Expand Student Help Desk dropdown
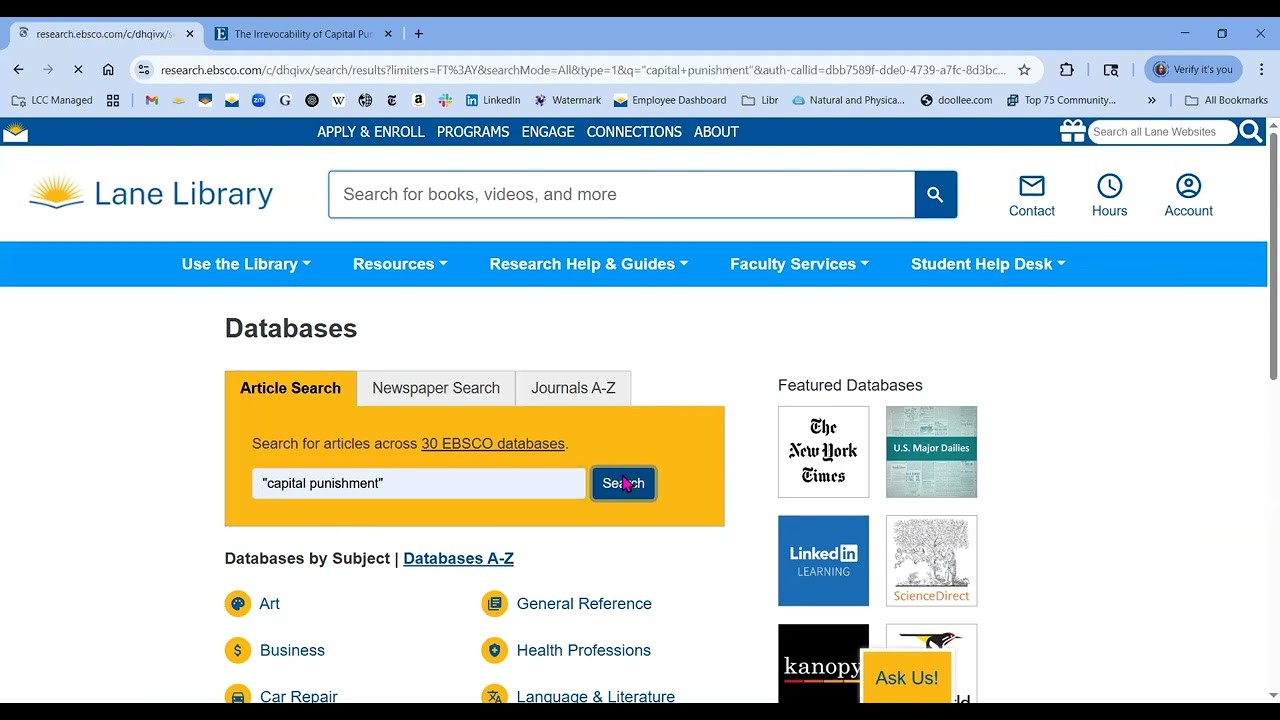1280x720 pixels. coord(988,264)
